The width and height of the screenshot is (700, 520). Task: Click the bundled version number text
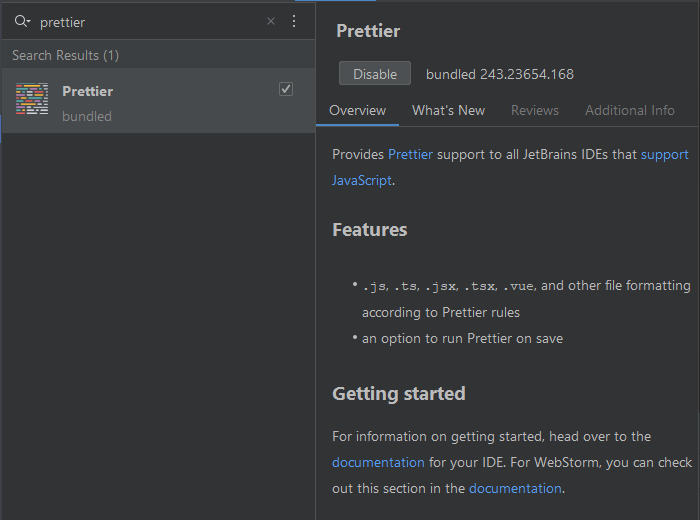click(x=499, y=74)
